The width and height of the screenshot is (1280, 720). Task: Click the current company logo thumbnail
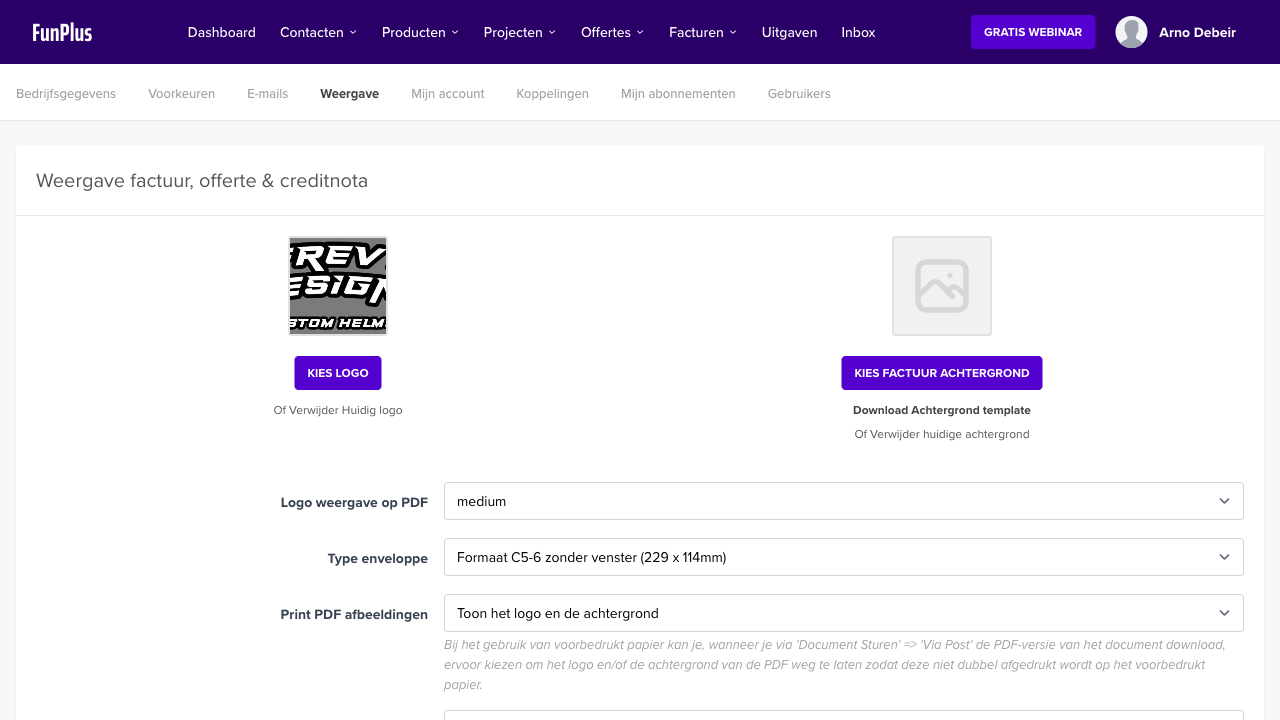(337, 286)
